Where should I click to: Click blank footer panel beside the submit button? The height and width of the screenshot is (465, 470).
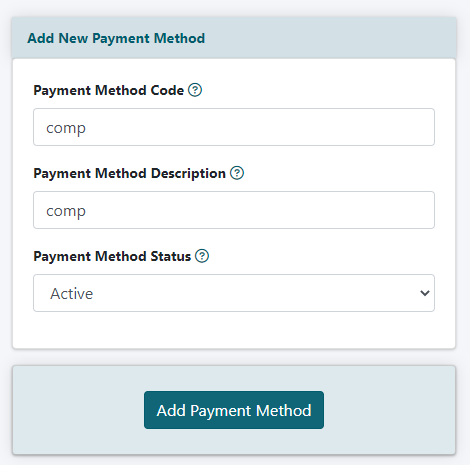(x=389, y=410)
